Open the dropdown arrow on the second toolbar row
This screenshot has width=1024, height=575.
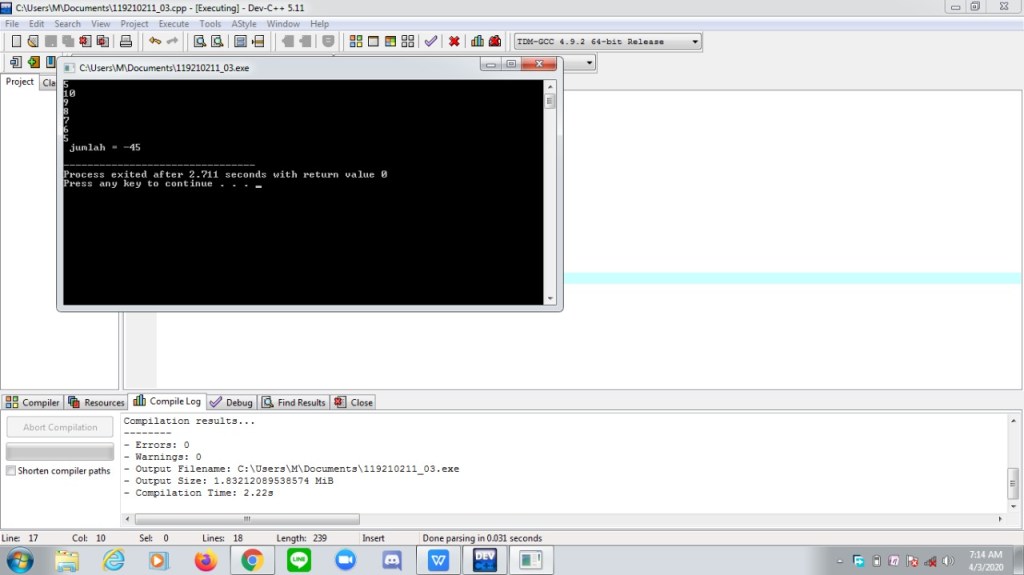coord(589,62)
